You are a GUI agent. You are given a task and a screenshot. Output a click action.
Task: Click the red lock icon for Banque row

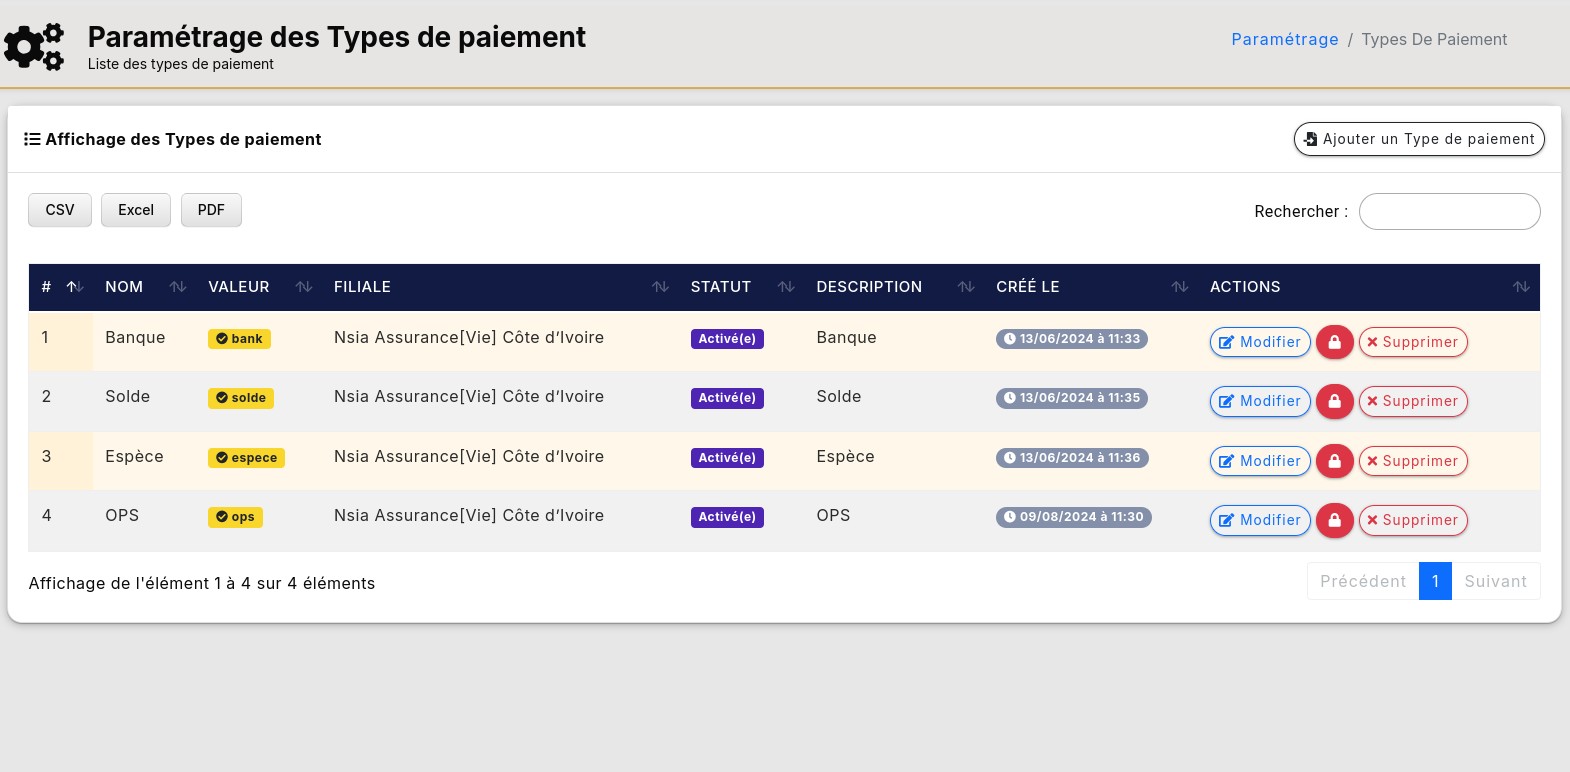click(1334, 342)
